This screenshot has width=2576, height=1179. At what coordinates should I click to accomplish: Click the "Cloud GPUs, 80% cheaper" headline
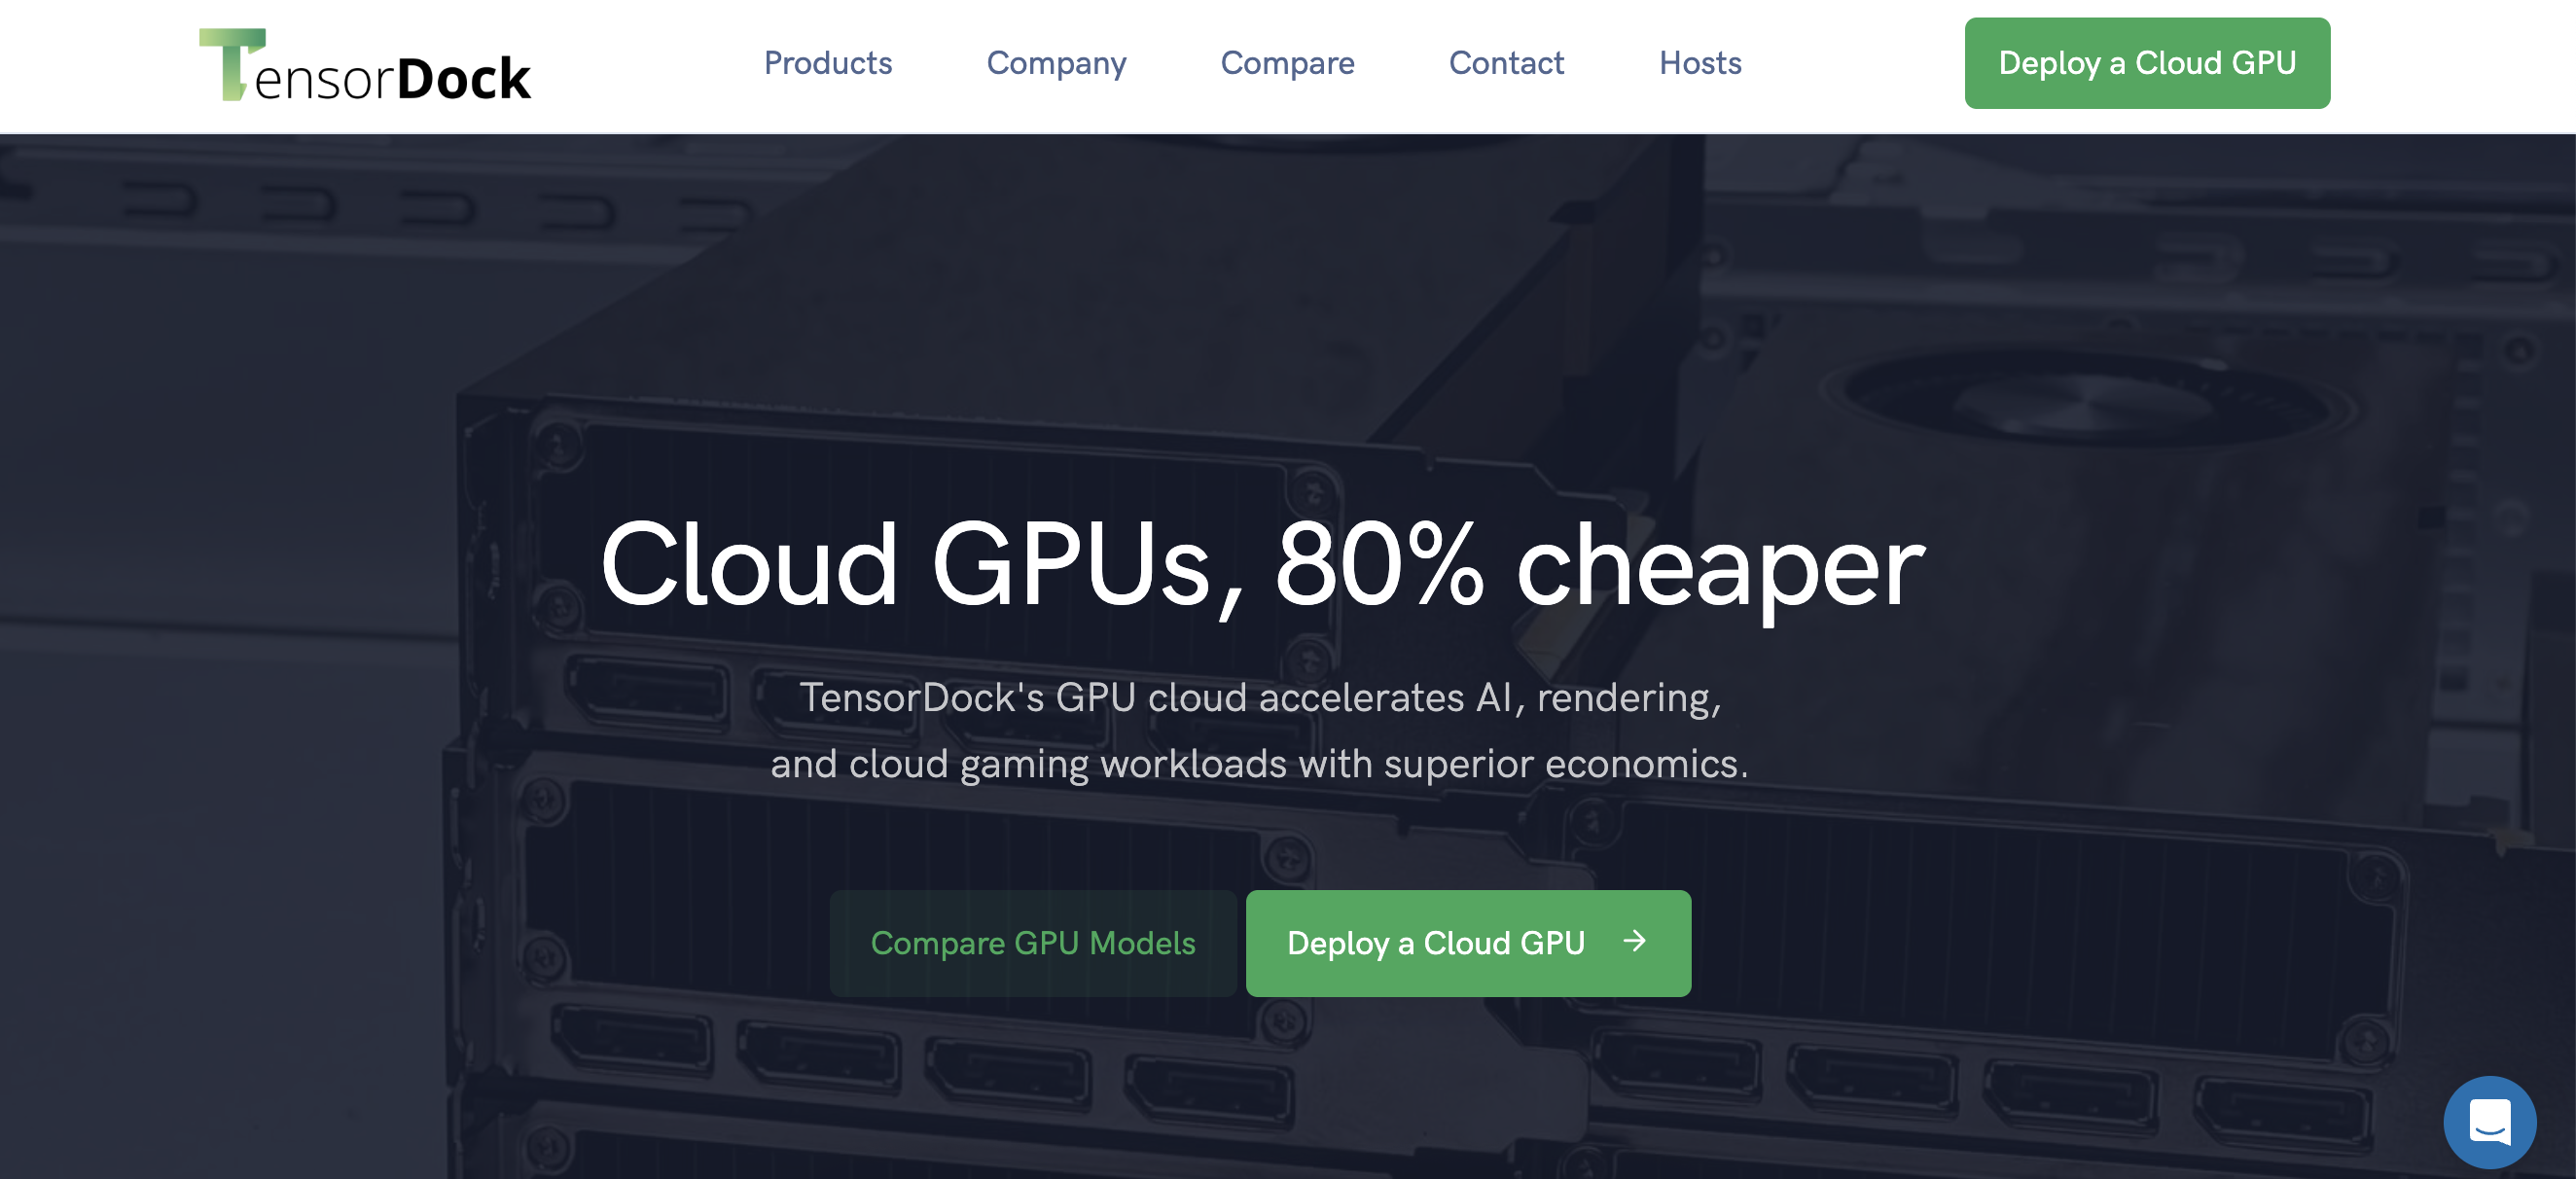point(1262,566)
